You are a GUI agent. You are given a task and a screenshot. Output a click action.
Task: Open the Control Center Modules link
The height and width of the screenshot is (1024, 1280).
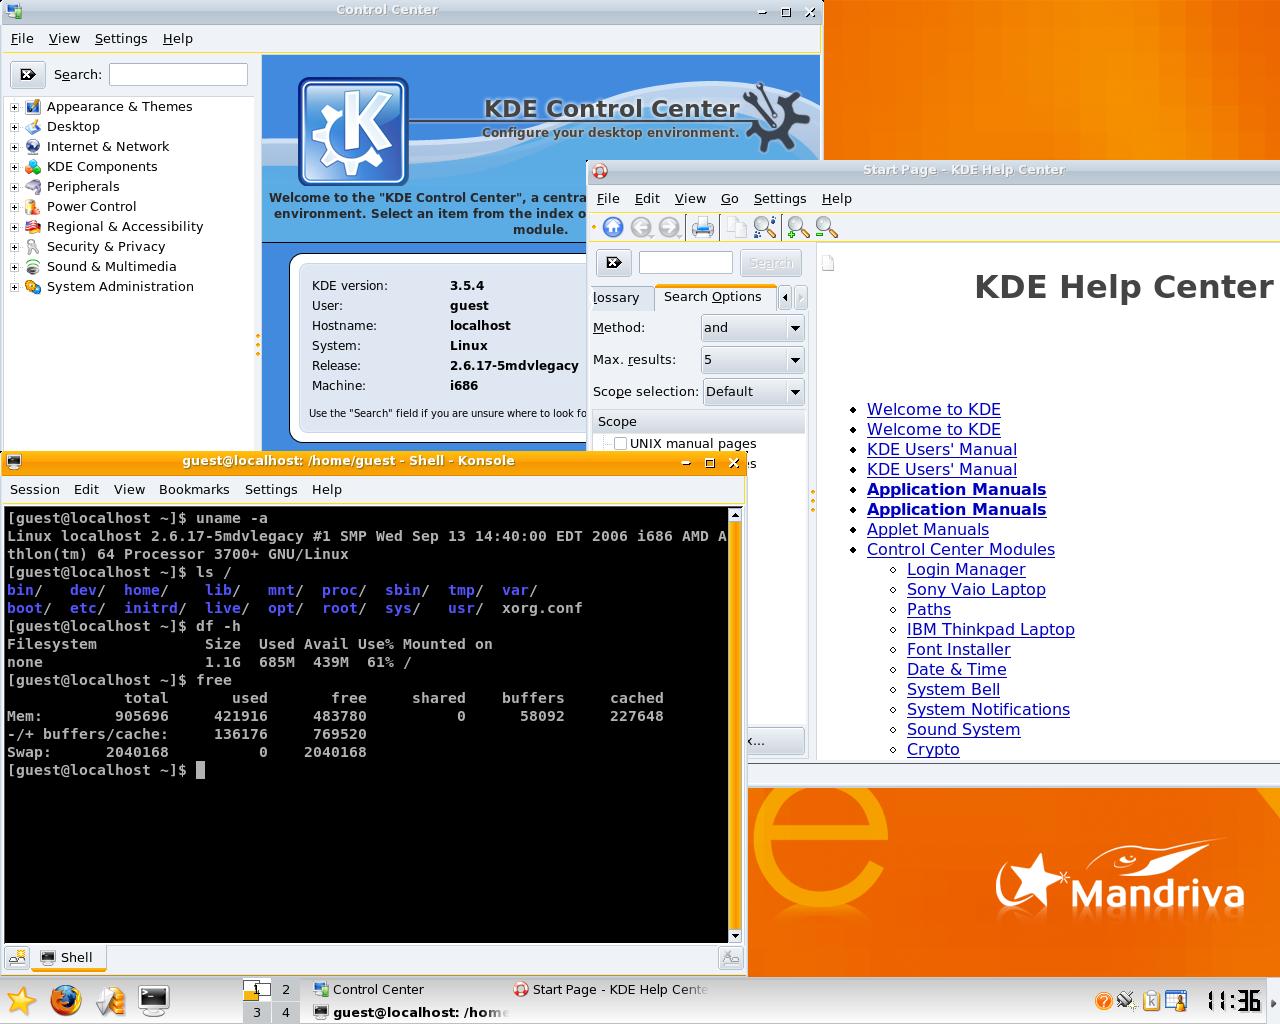point(961,549)
